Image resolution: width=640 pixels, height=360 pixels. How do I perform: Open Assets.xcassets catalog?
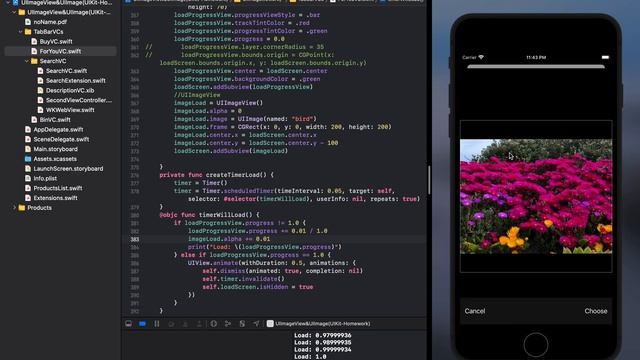click(x=55, y=159)
